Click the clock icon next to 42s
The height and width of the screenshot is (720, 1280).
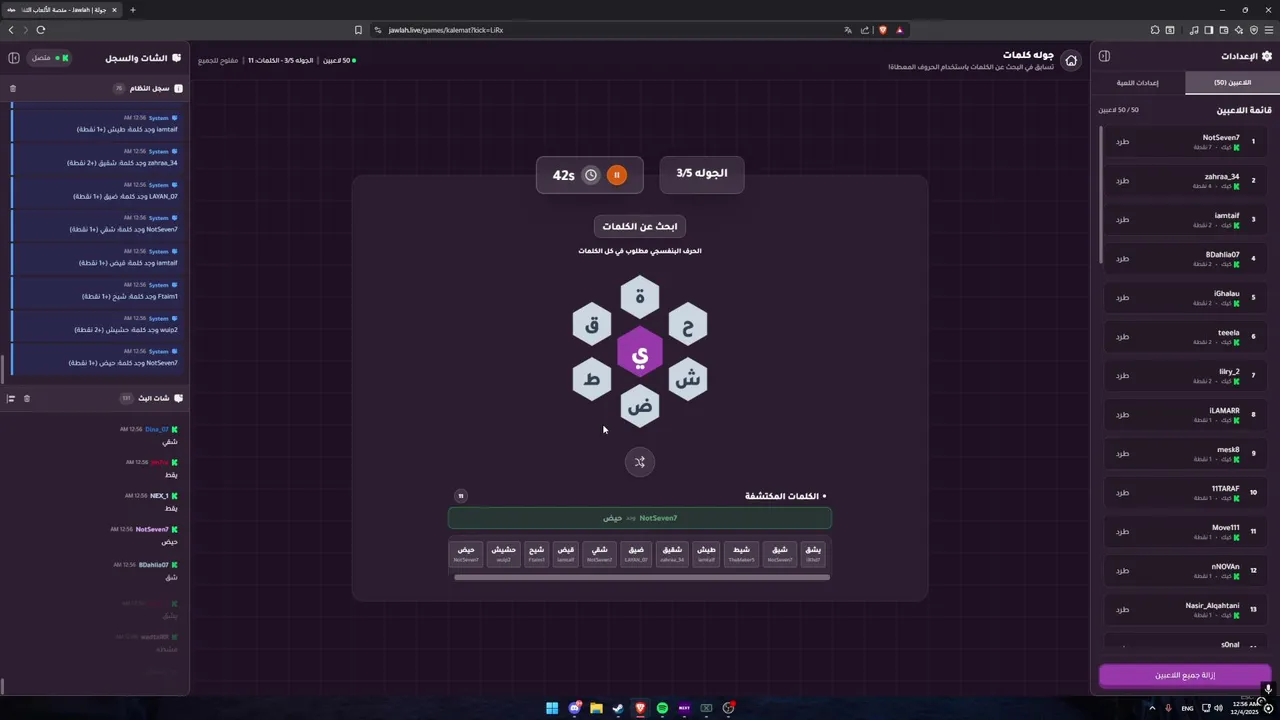pyautogui.click(x=591, y=175)
